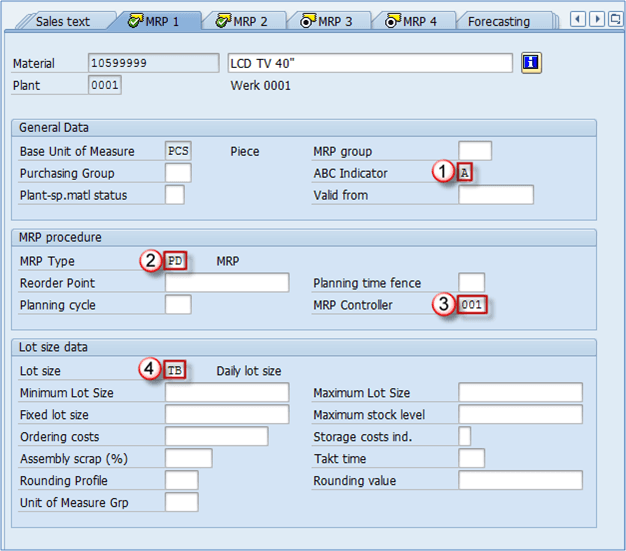Viewport: 626px width, 551px height.
Task: Focus the Maximum stock level field
Action: [x=519, y=415]
